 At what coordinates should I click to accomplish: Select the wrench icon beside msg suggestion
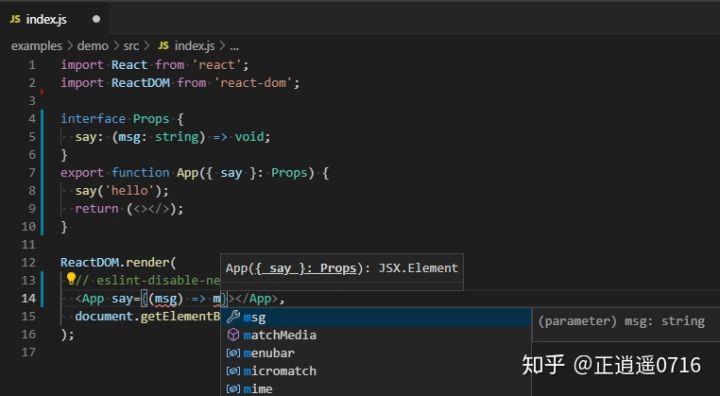[233, 317]
